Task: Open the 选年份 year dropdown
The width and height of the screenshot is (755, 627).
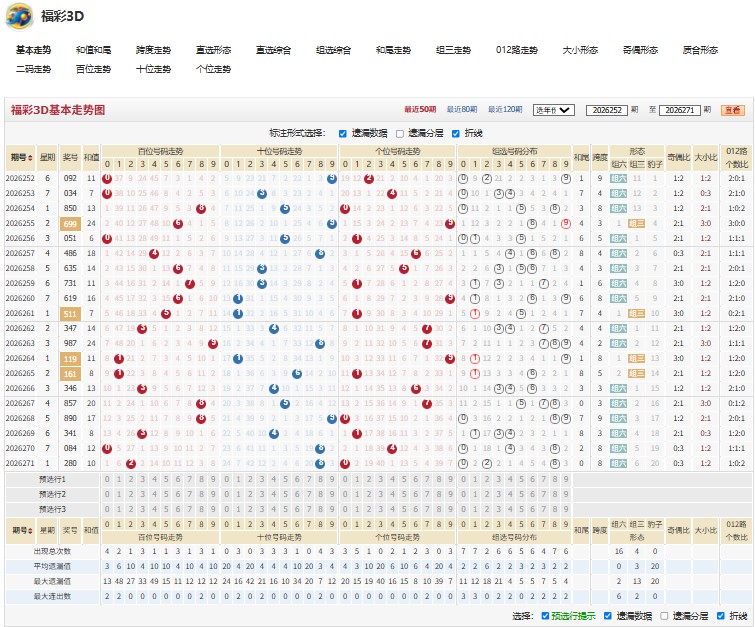Action: (553, 110)
